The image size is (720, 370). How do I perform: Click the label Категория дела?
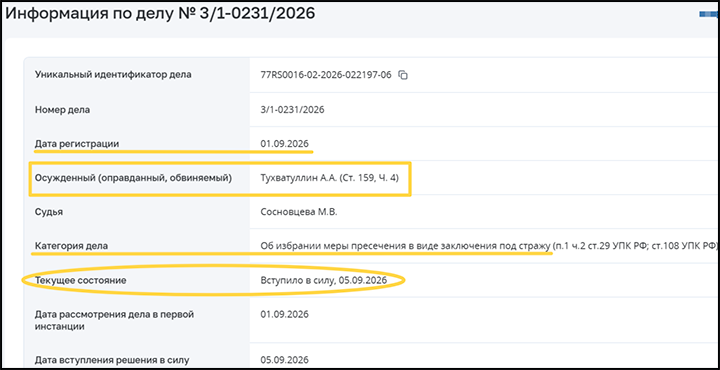coord(71,246)
